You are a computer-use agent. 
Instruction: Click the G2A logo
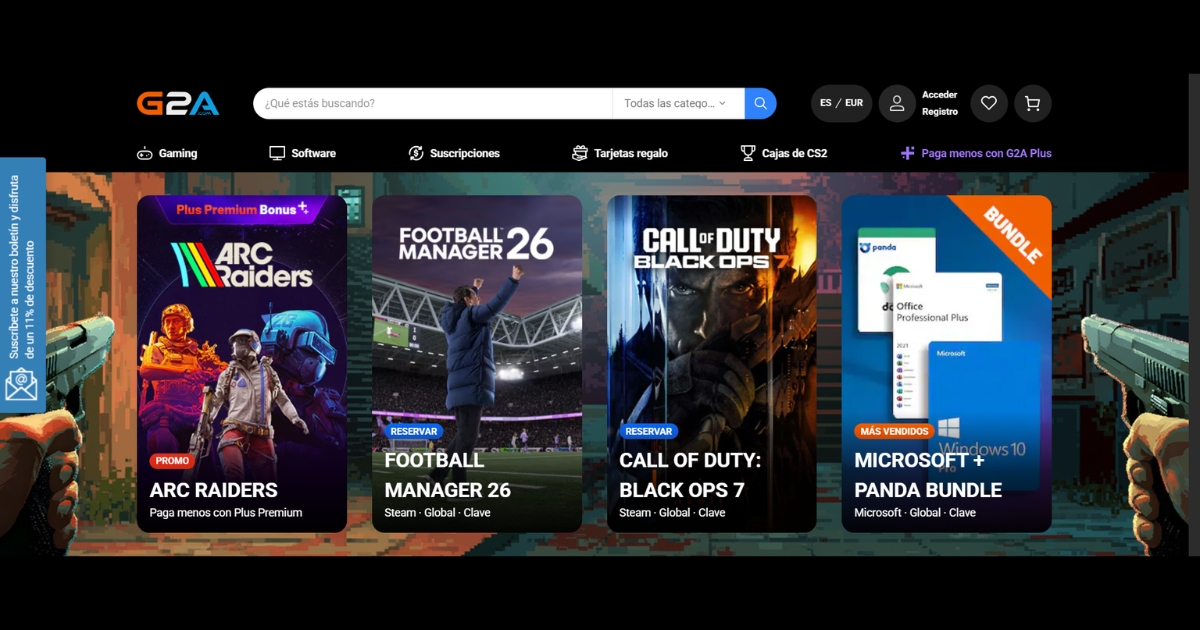coord(177,103)
